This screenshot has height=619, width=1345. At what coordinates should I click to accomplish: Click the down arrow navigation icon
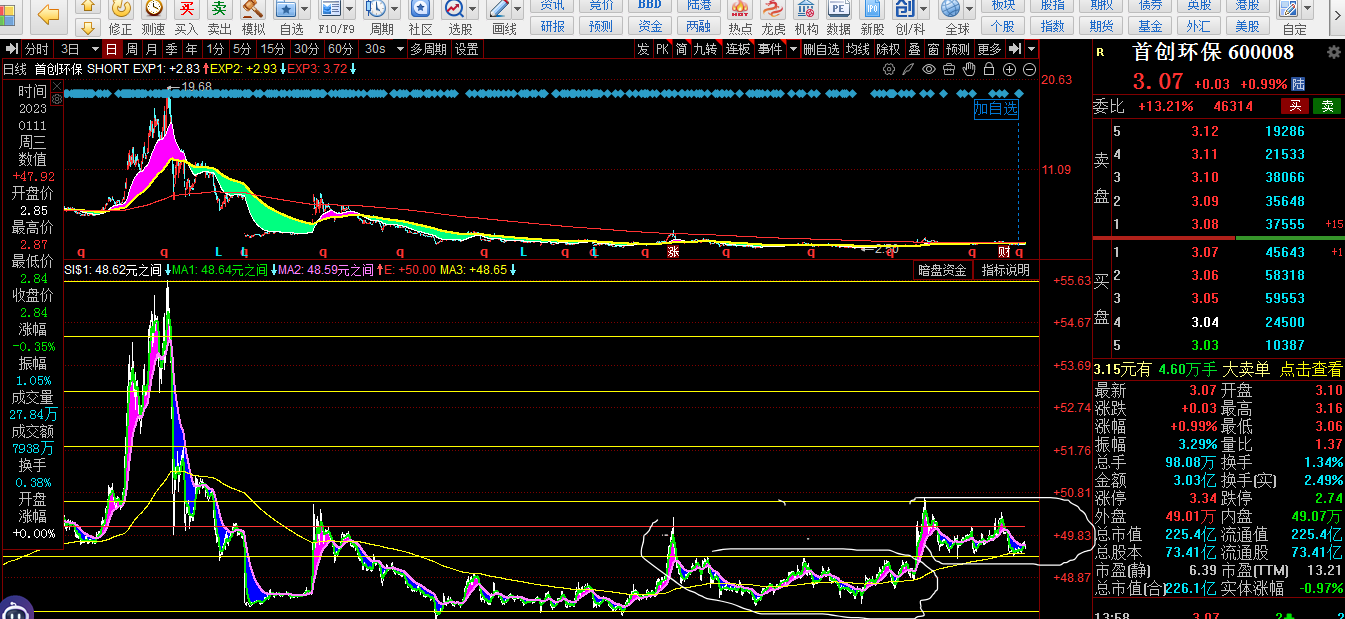[88, 28]
